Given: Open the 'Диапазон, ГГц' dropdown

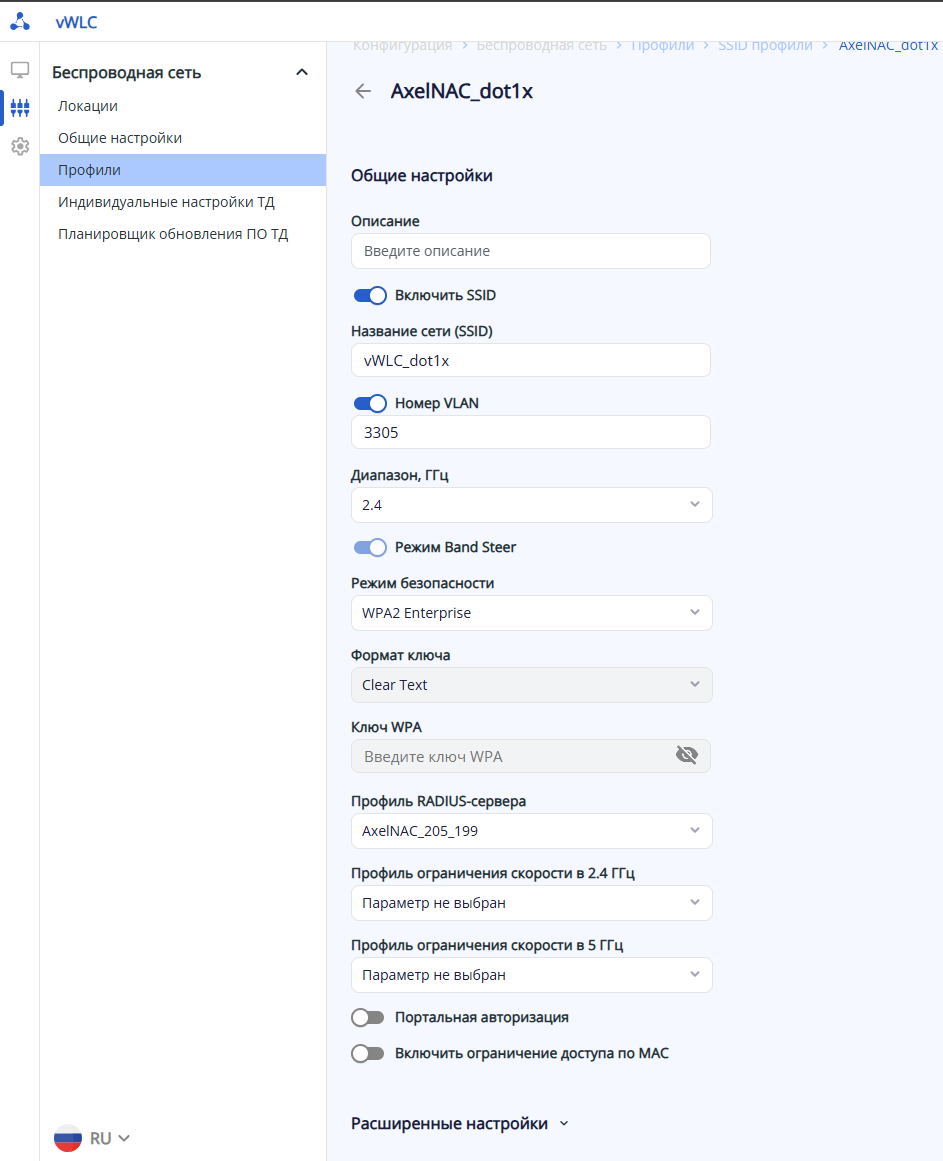Looking at the screenshot, I should coord(531,505).
